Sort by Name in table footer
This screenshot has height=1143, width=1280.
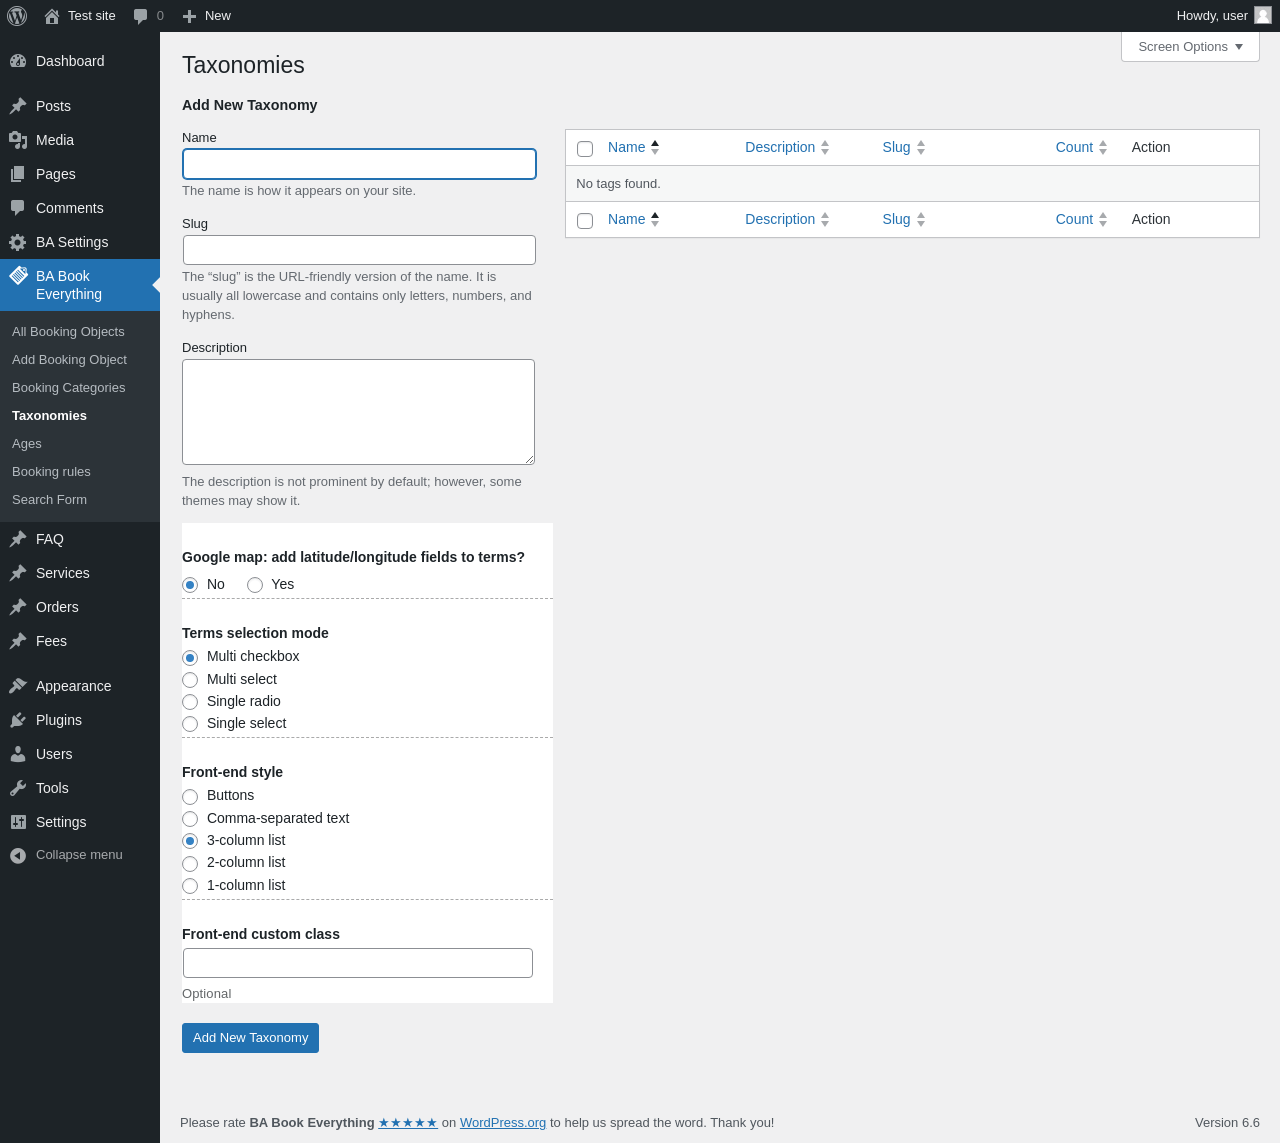634,219
